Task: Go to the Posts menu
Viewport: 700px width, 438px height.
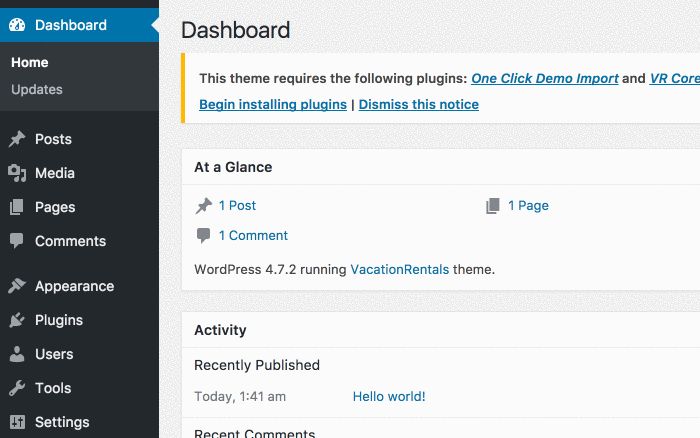Action: tap(53, 139)
